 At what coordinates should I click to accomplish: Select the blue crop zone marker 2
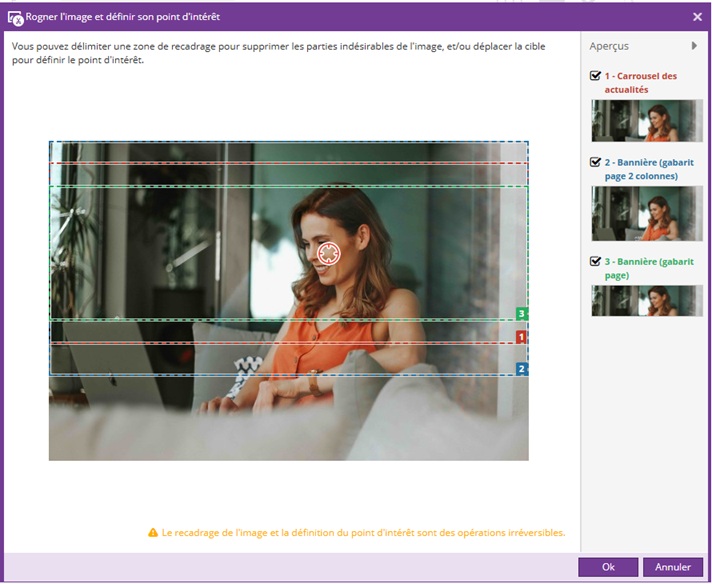coord(521,369)
